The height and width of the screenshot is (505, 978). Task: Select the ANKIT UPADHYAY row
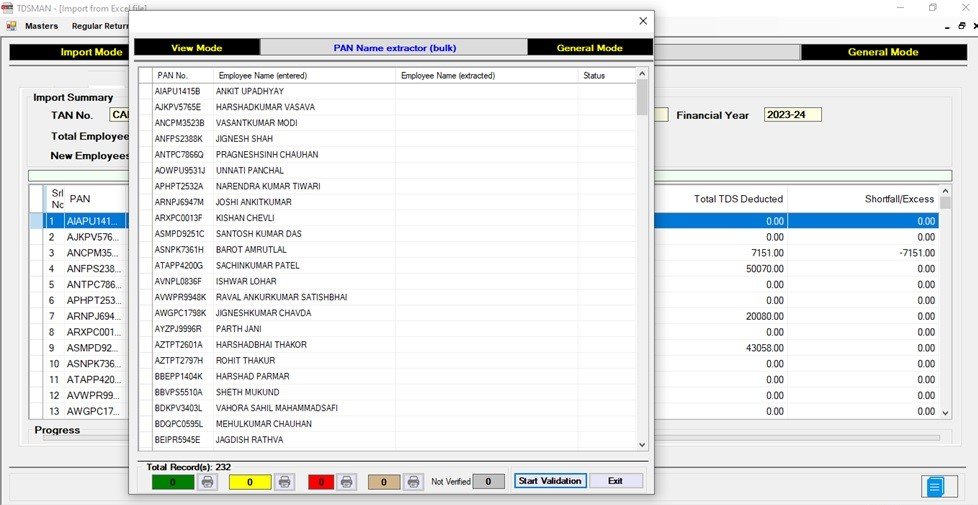387,91
